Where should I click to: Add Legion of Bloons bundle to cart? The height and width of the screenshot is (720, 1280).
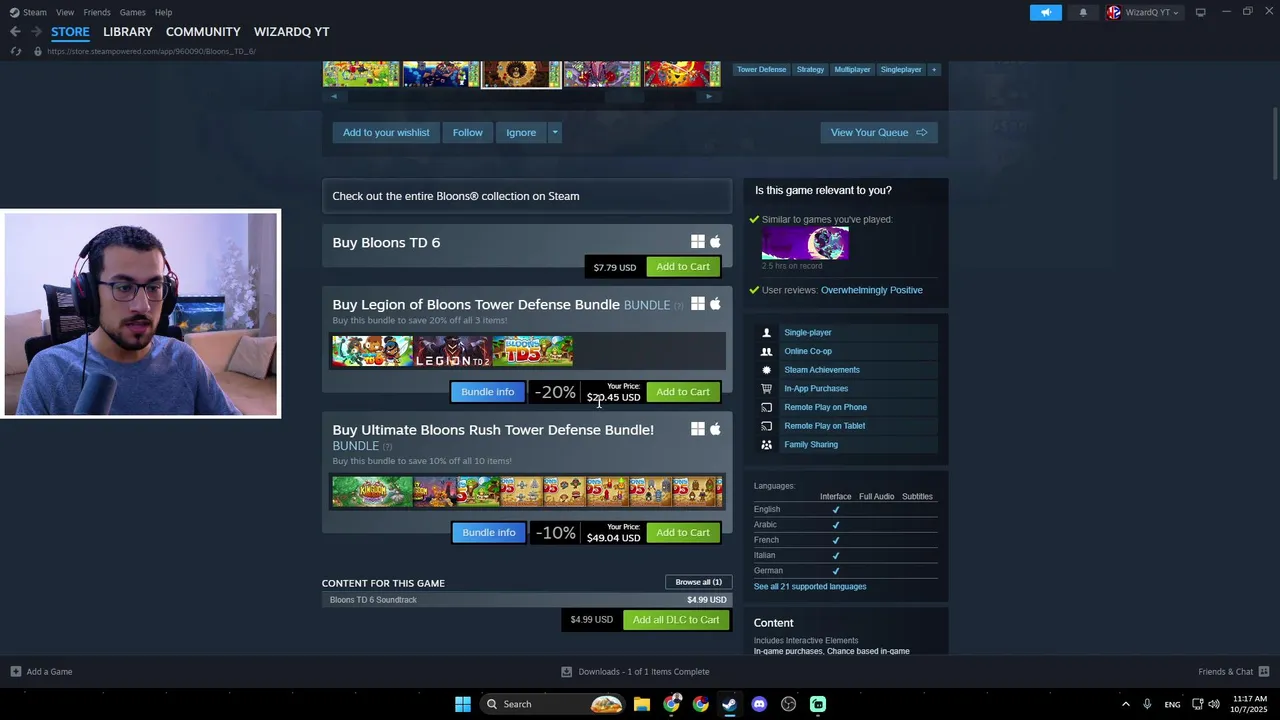coord(683,392)
